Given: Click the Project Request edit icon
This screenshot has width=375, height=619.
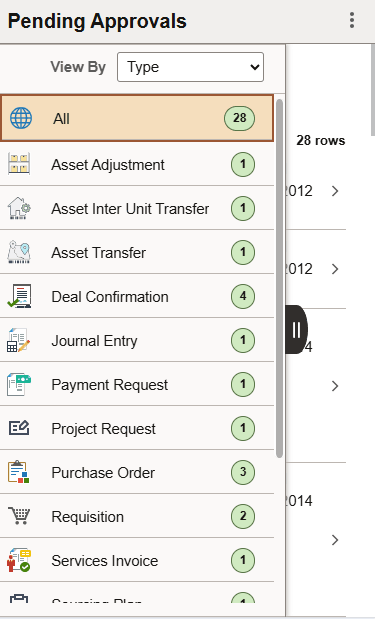Looking at the screenshot, I should point(19,428).
